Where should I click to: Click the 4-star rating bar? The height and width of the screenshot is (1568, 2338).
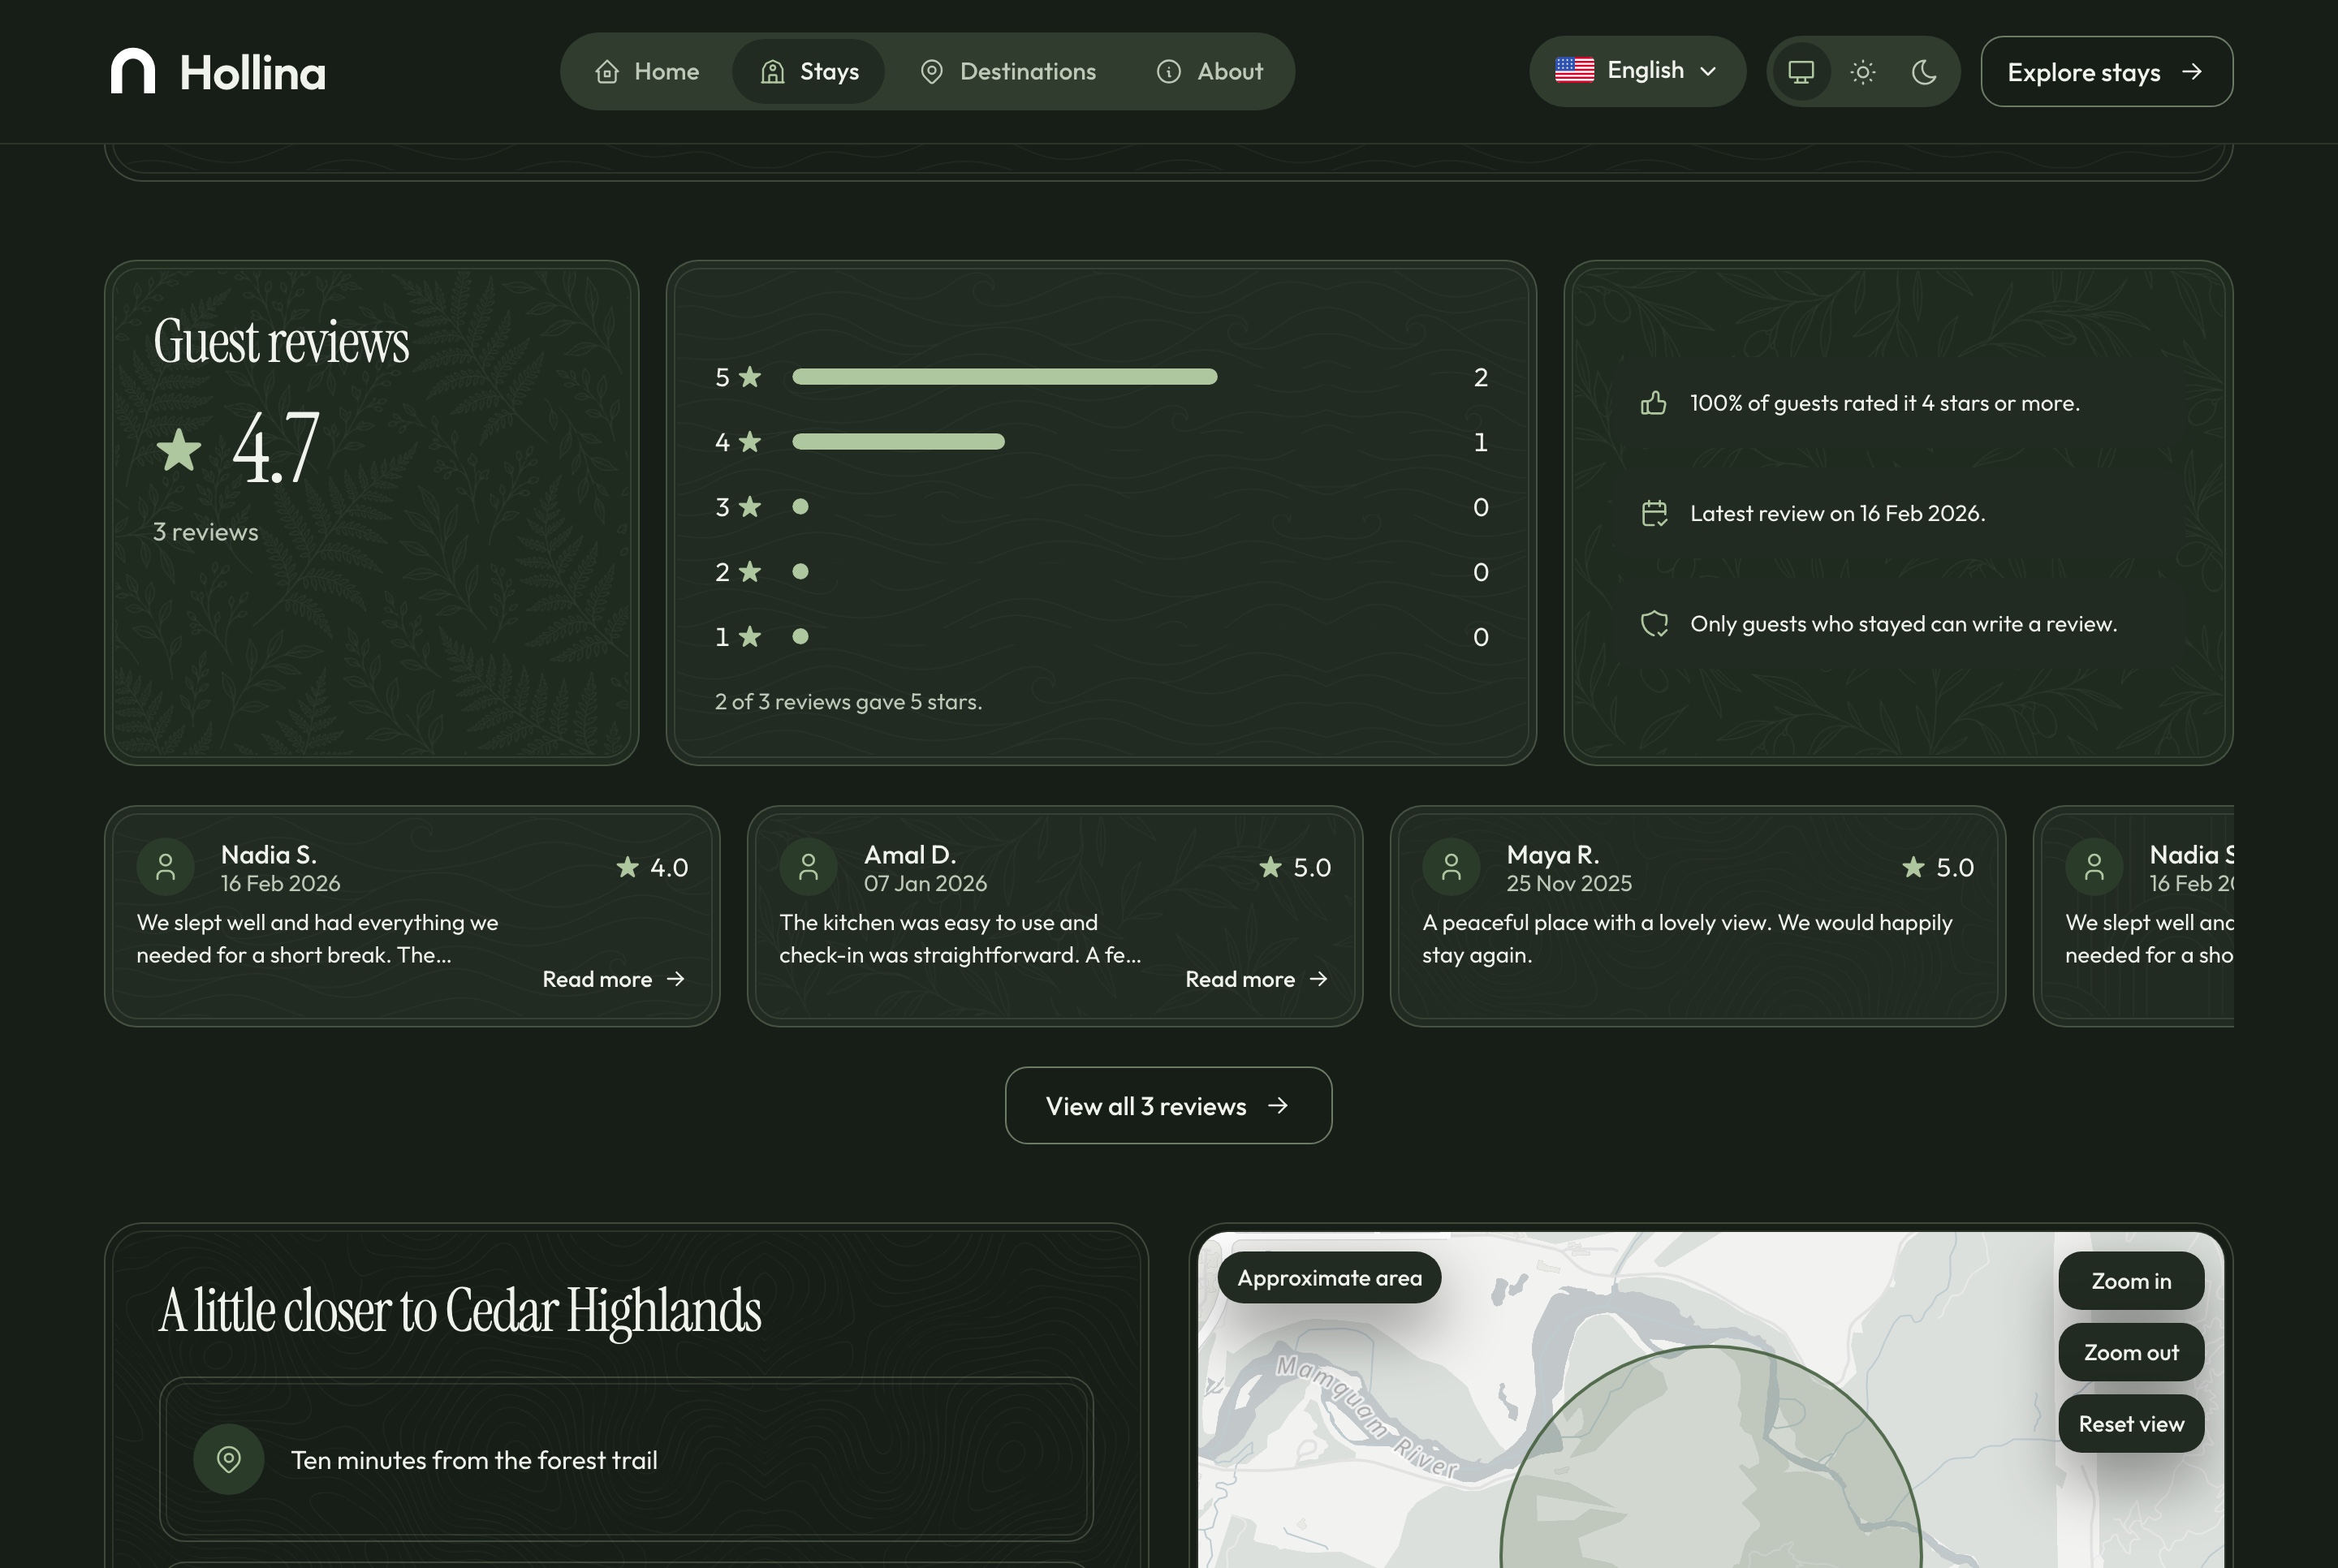[x=898, y=442]
